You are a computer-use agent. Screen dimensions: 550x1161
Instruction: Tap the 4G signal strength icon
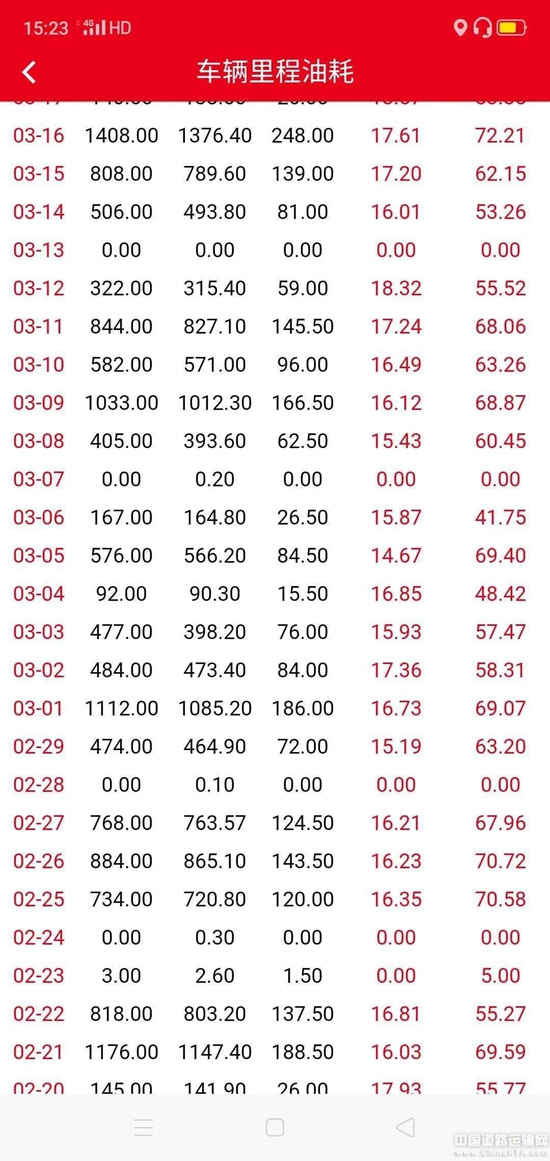pos(94,28)
